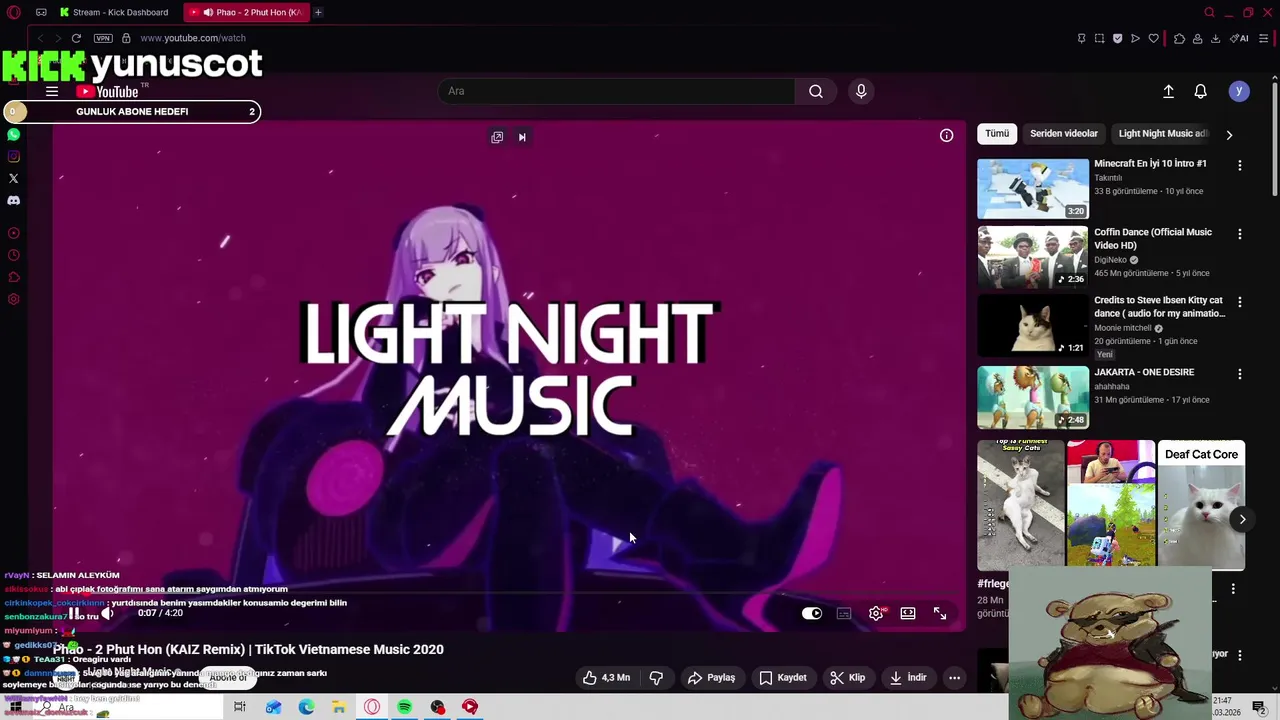The height and width of the screenshot is (720, 1280).
Task: Open WhatsApp in the Opera sidebar
Action: click(x=13, y=134)
